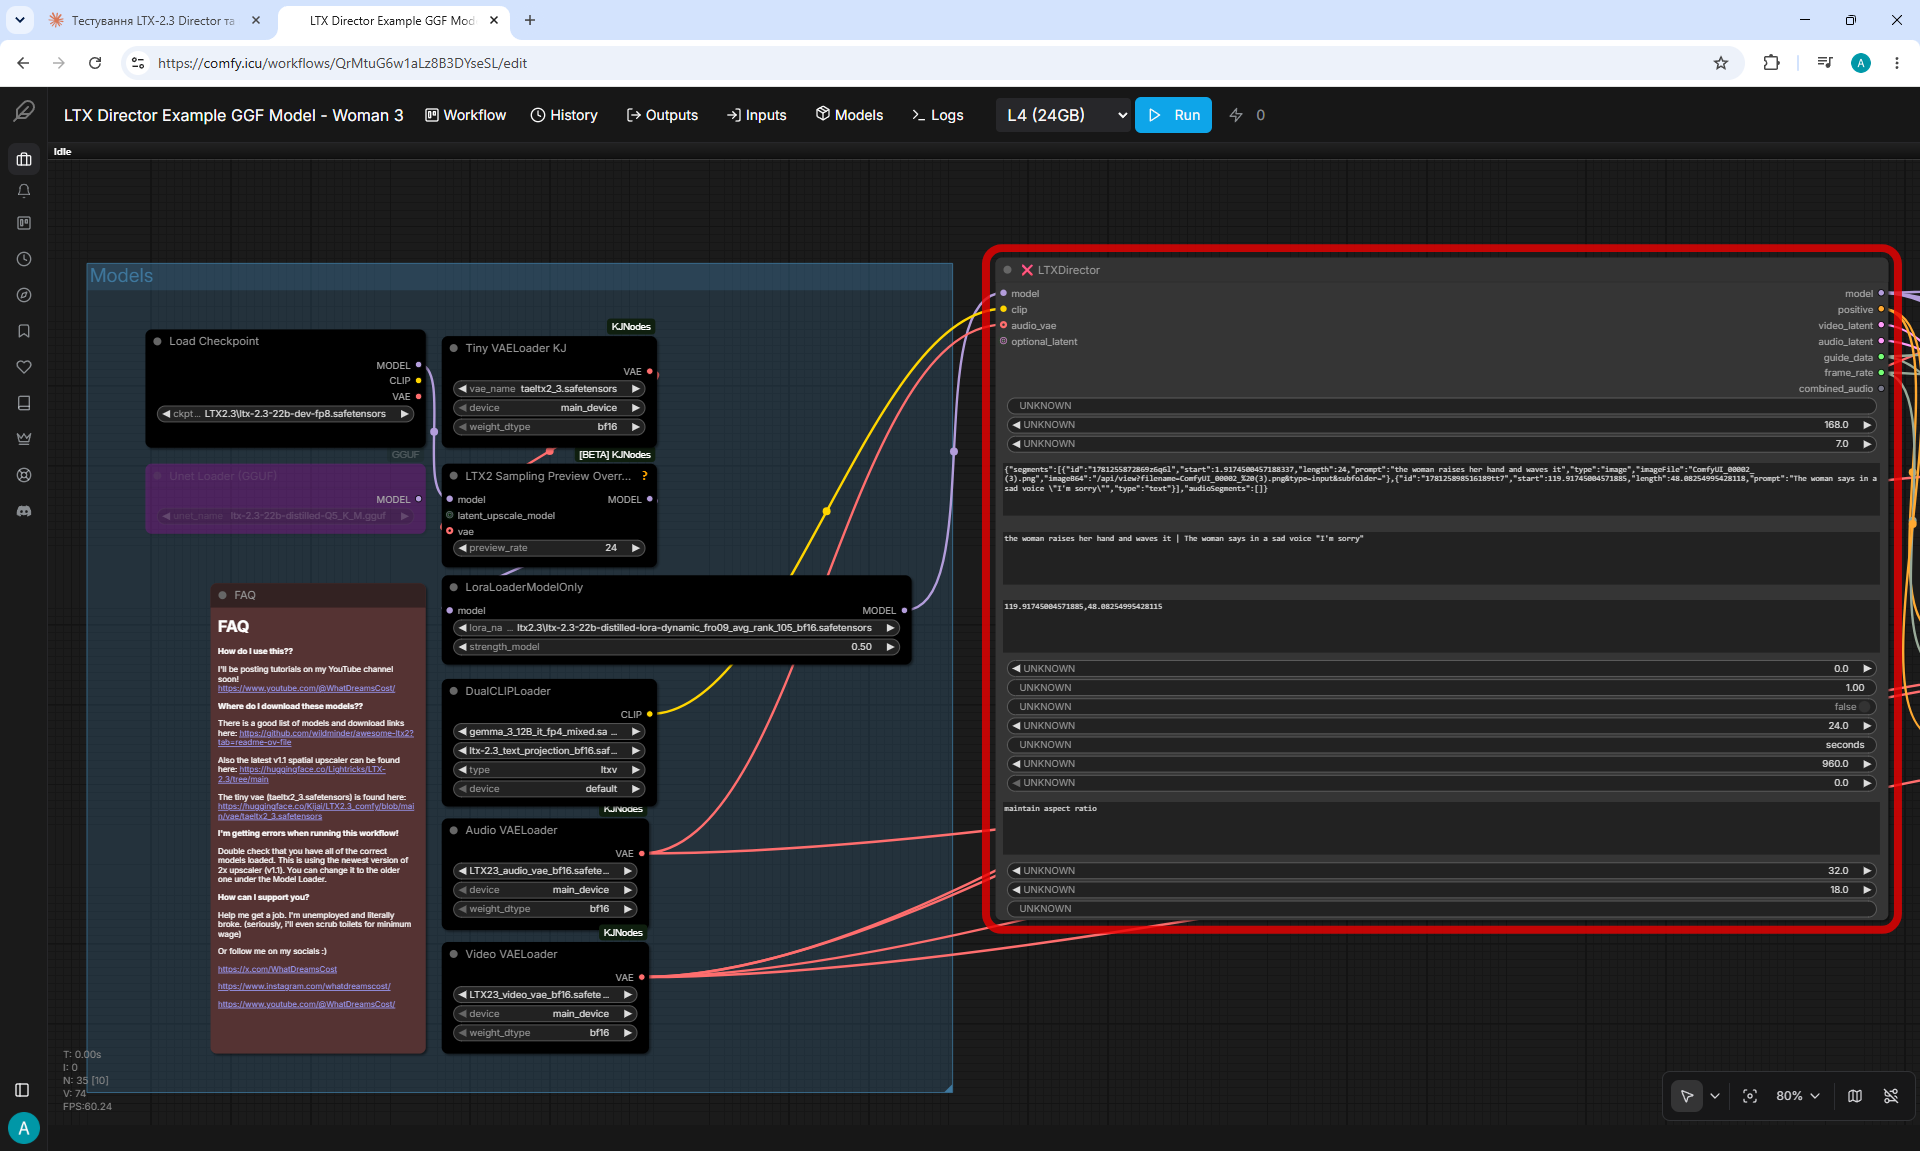Open the gemma_3_12B clip name selector
1920x1151 pixels.
(x=549, y=732)
